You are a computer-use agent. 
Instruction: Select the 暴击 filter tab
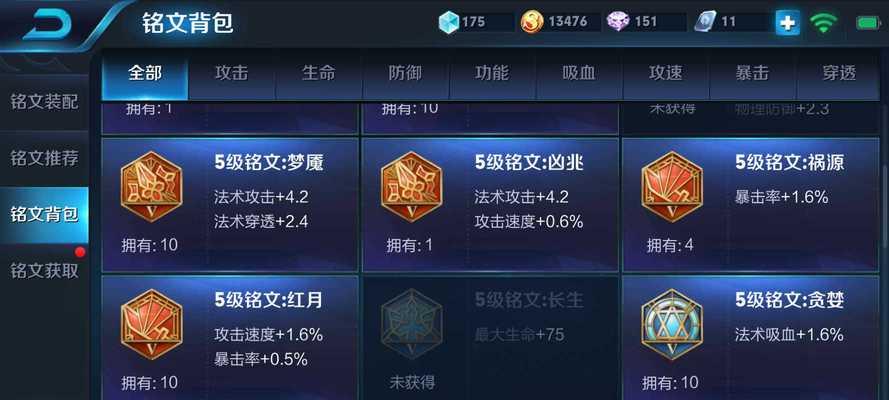tap(752, 74)
